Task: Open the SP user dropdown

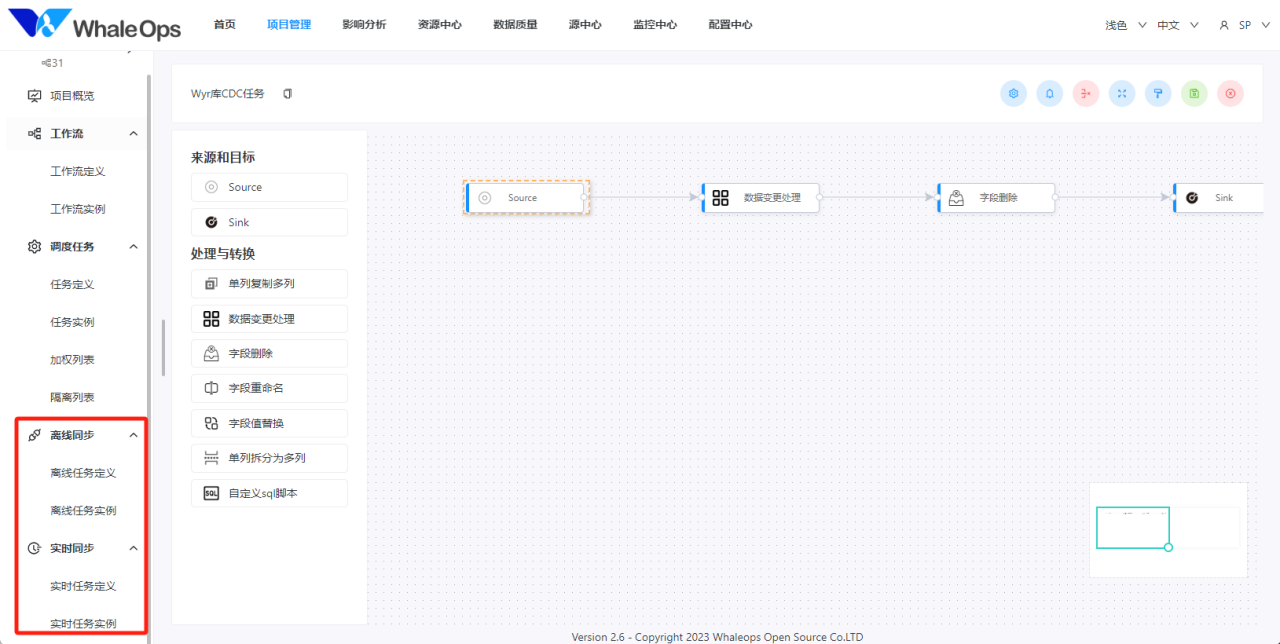Action: pyautogui.click(x=1243, y=25)
